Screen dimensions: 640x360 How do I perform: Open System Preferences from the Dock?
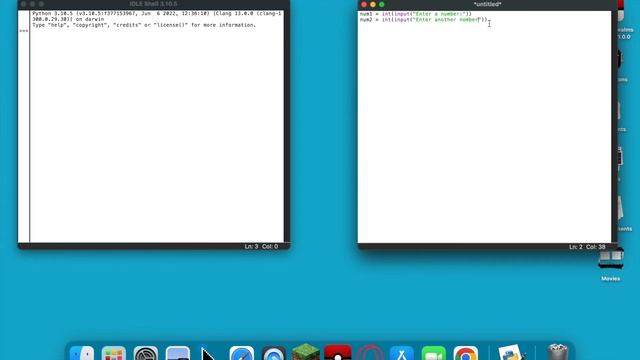tap(146, 353)
